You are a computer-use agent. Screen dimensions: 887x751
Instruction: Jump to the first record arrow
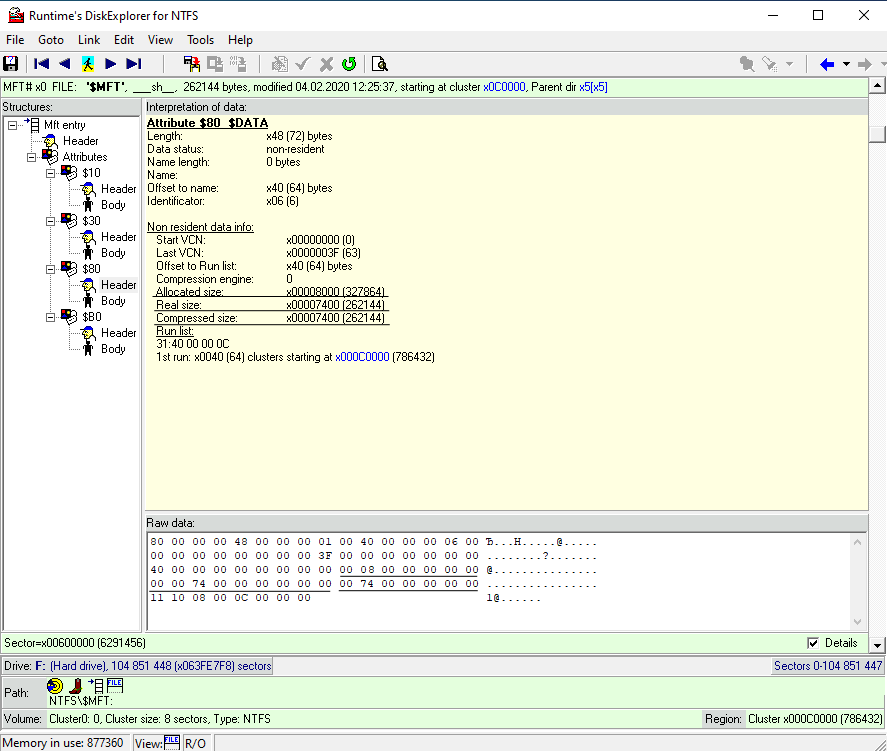coord(42,64)
